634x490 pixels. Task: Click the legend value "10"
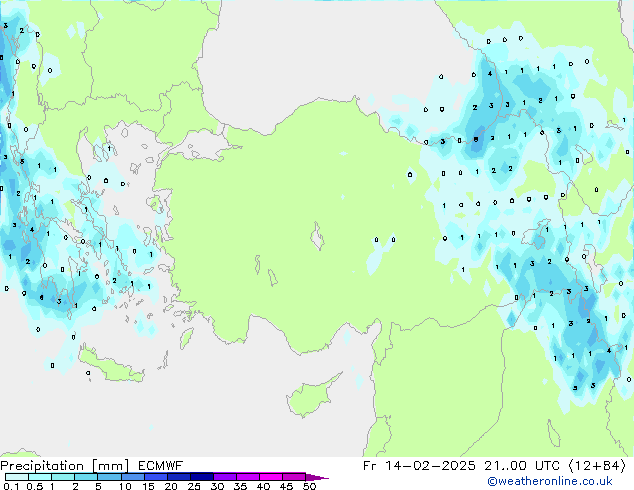[125, 486]
